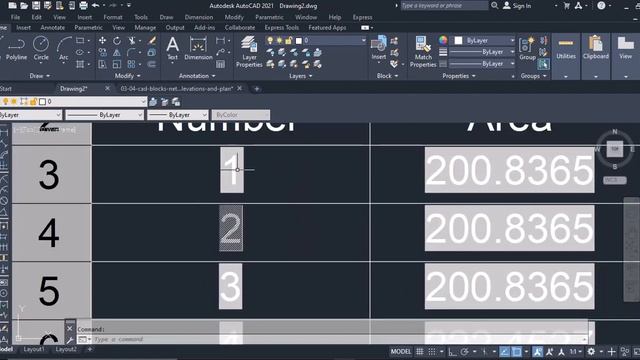Image resolution: width=640 pixels, height=360 pixels.
Task: Click the Erase tool icon
Action: pyautogui.click(x=152, y=40)
